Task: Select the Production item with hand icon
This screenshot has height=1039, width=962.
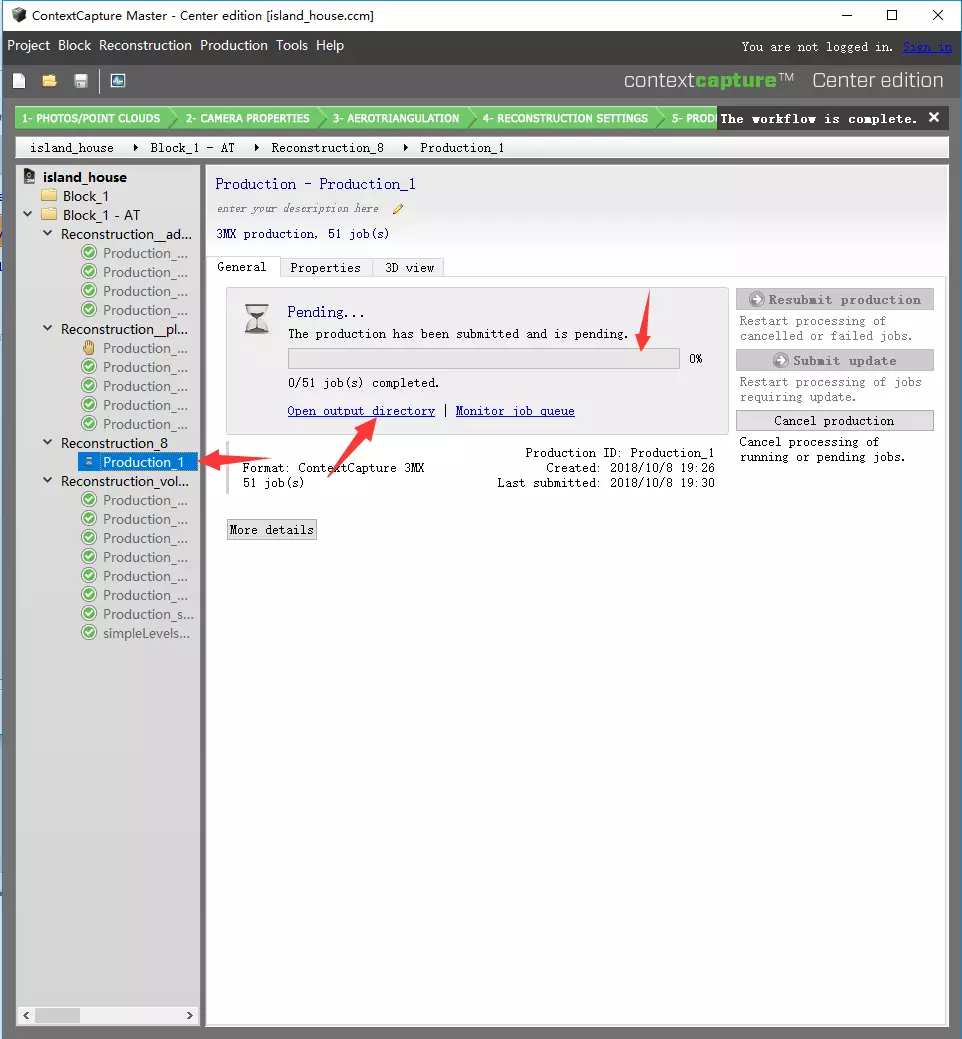Action: [x=135, y=348]
